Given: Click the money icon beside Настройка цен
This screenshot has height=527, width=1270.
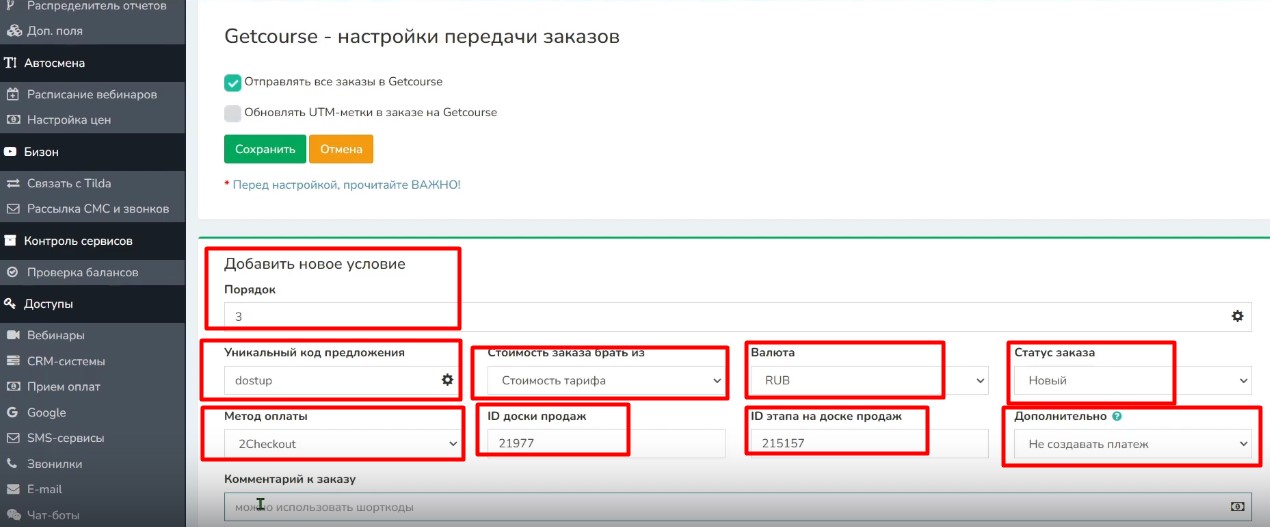Looking at the screenshot, I should coord(13,120).
